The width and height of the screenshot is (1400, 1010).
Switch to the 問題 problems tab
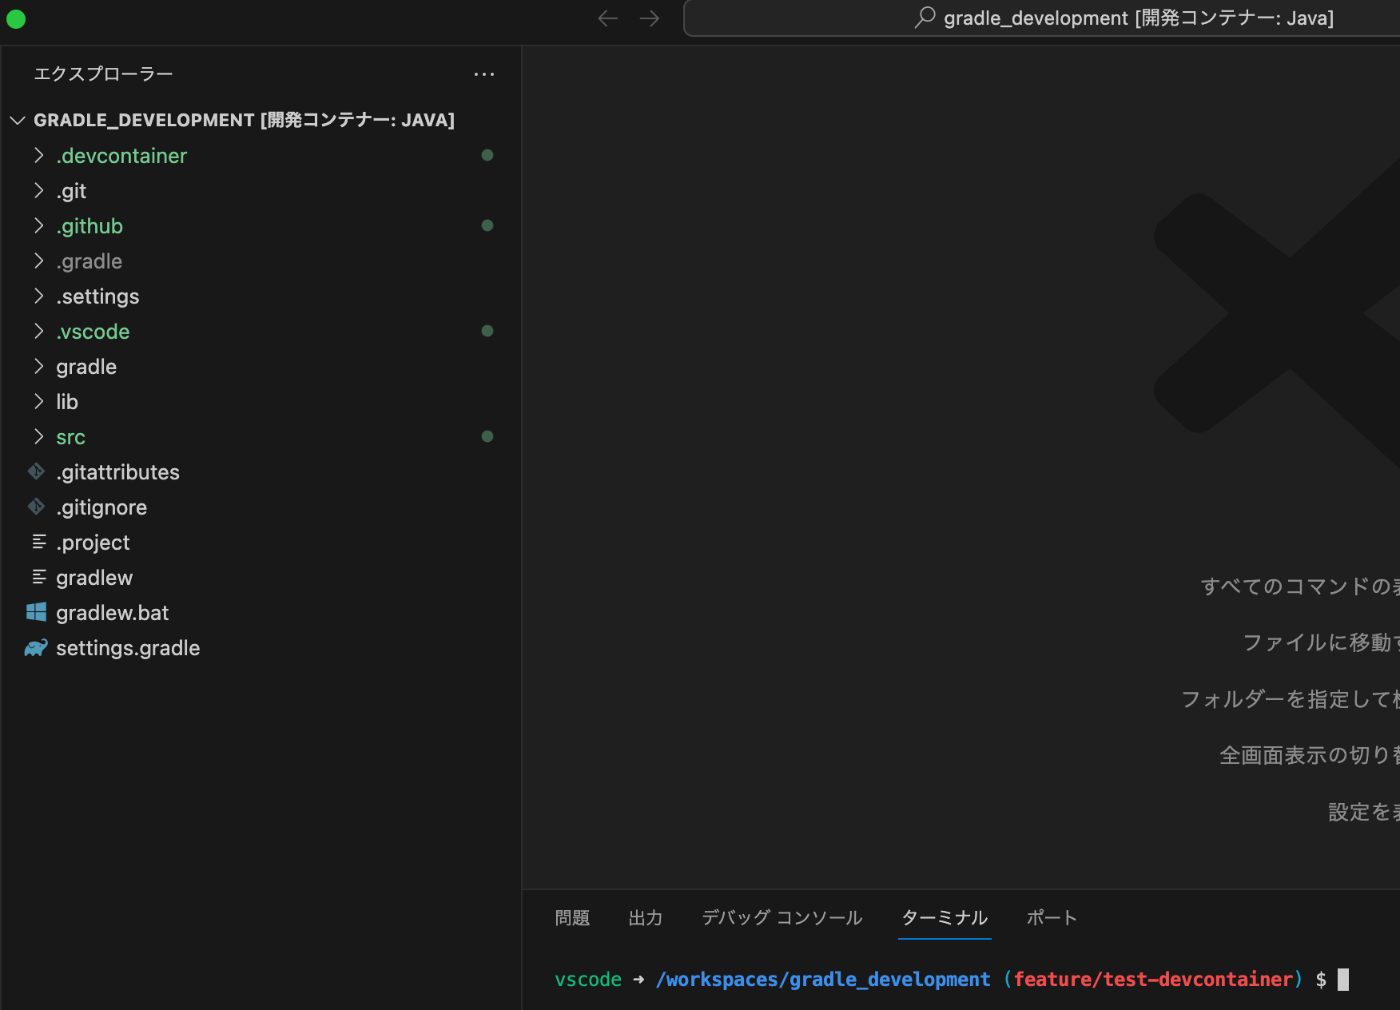[x=572, y=917]
